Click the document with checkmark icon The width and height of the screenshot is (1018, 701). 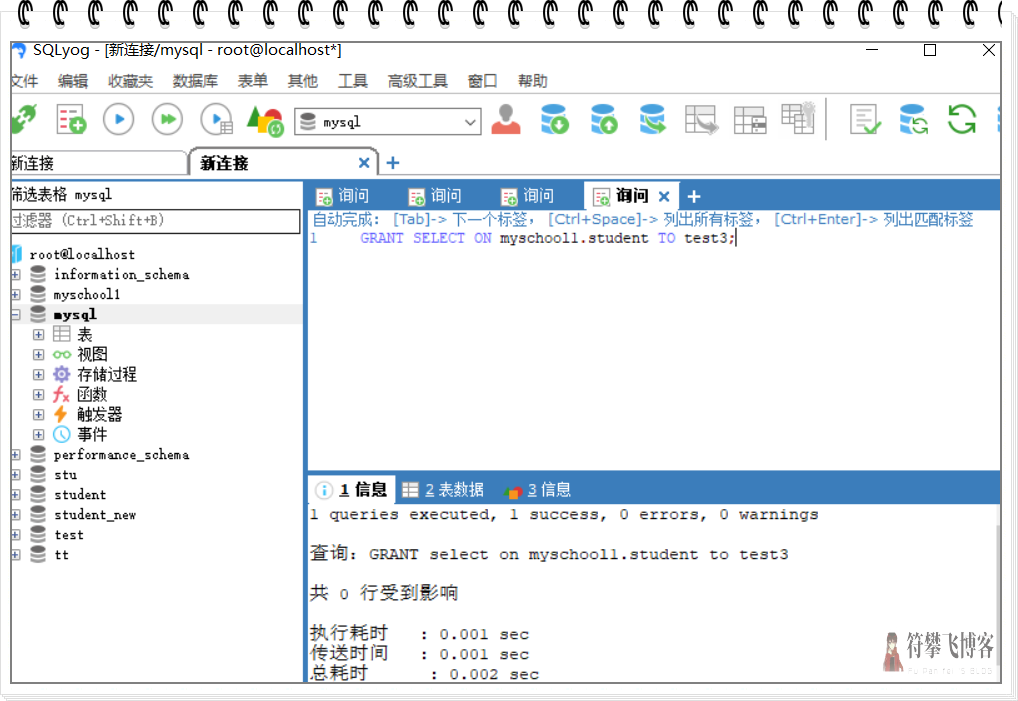click(865, 119)
